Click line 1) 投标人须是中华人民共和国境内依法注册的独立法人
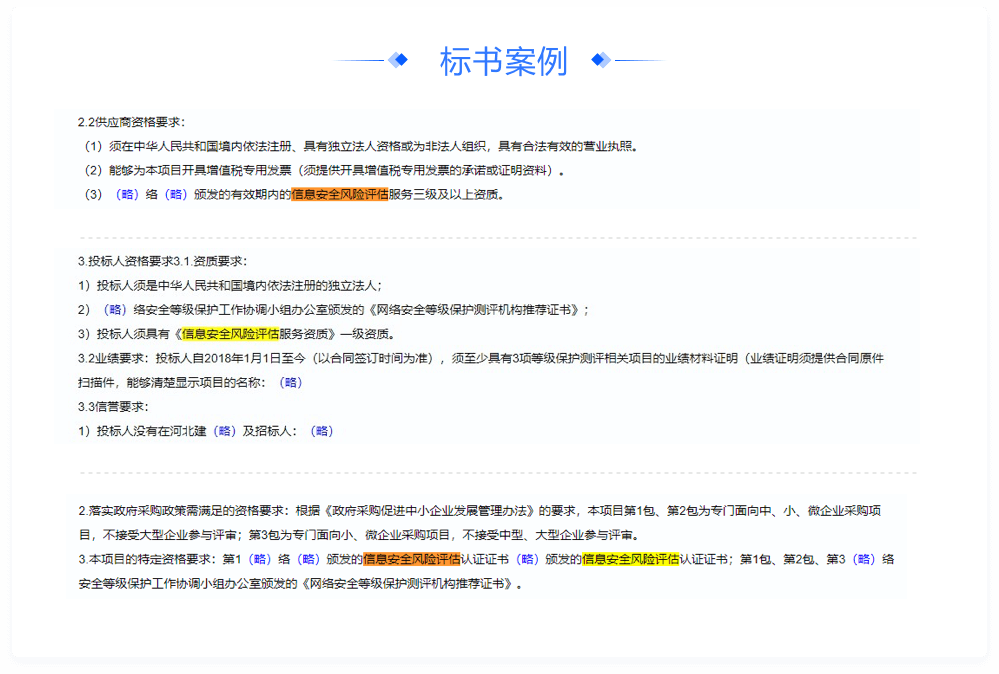 coord(230,285)
